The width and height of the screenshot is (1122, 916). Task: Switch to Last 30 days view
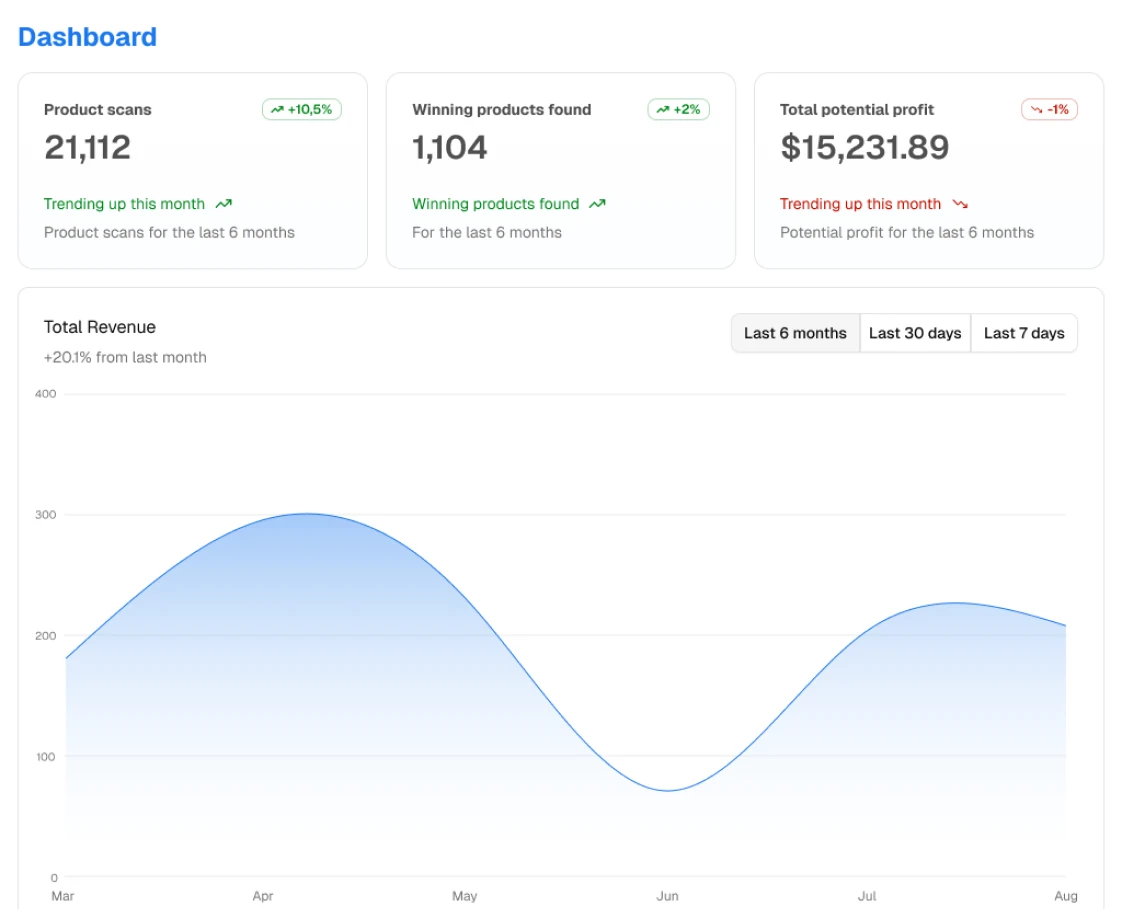tap(915, 333)
